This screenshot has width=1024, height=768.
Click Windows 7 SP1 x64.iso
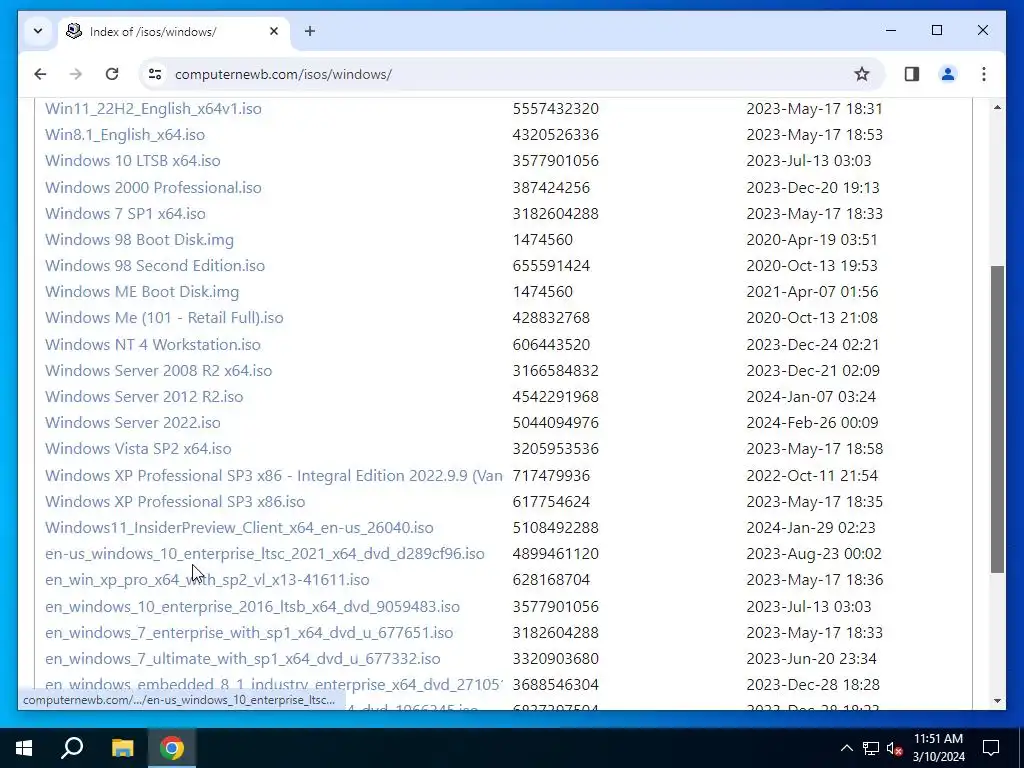pos(125,214)
